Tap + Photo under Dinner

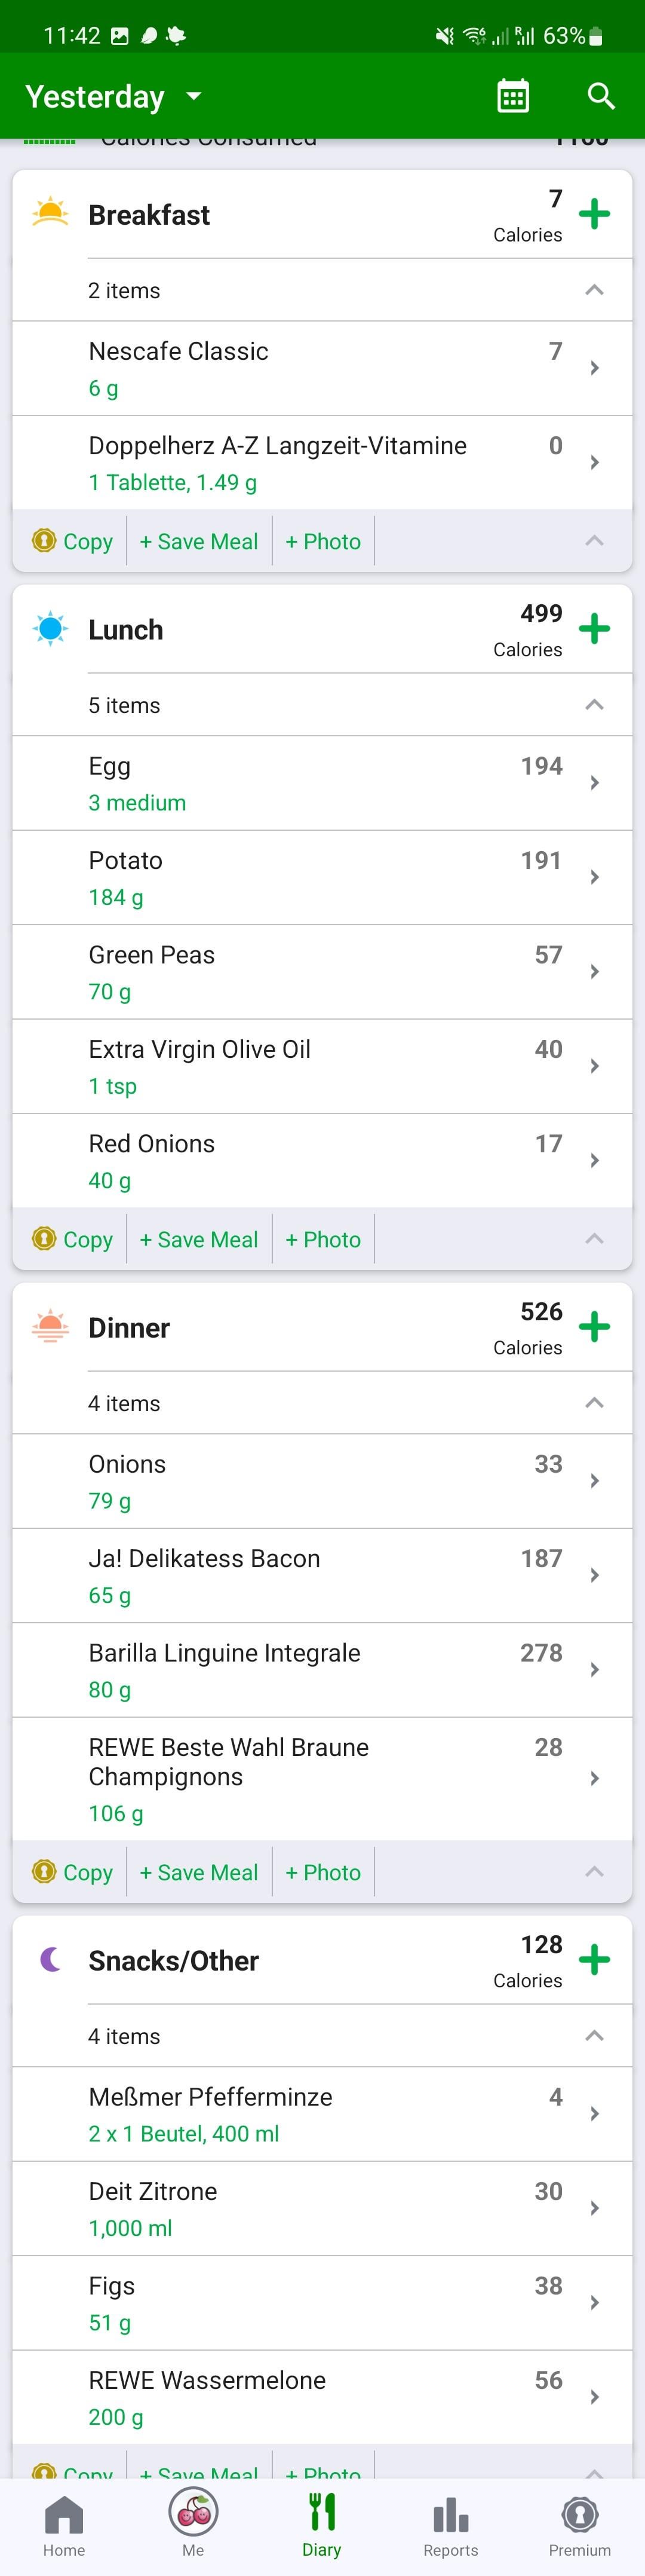point(323,1873)
